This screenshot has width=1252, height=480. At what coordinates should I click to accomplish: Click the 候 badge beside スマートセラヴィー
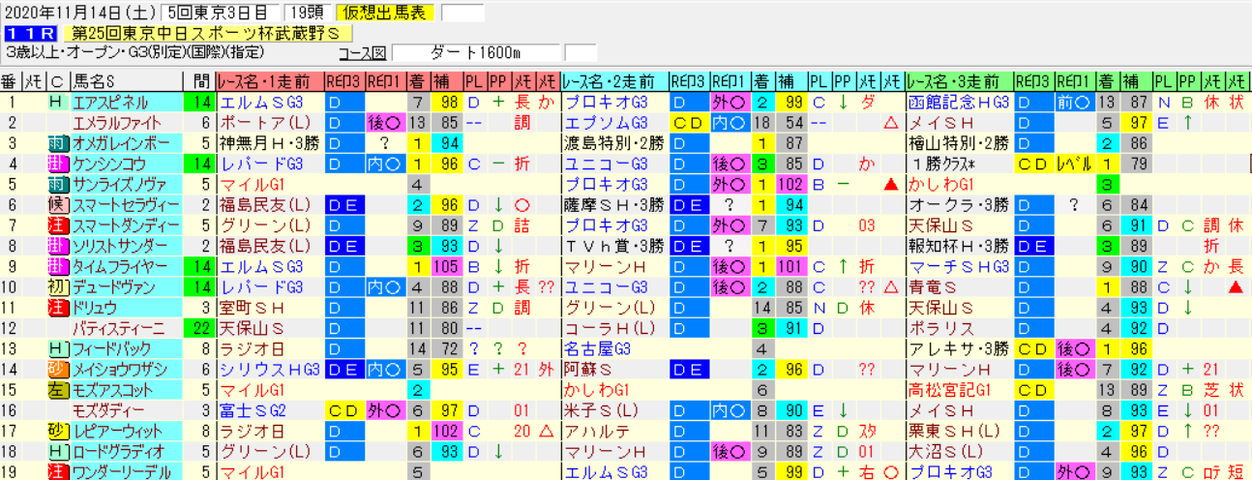pos(57,204)
